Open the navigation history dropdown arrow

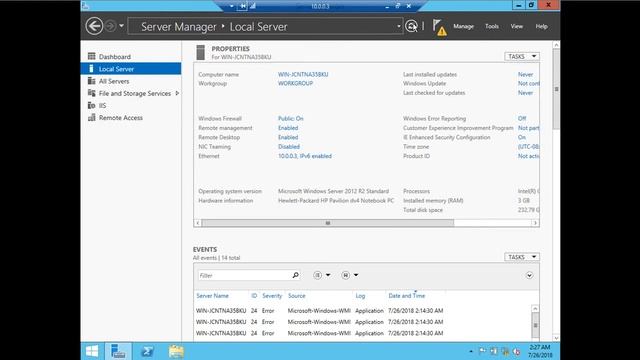click(x=121, y=26)
